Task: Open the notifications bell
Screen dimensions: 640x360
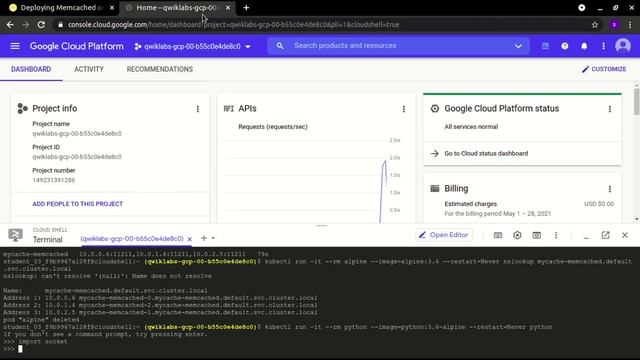Action: tap(584, 46)
